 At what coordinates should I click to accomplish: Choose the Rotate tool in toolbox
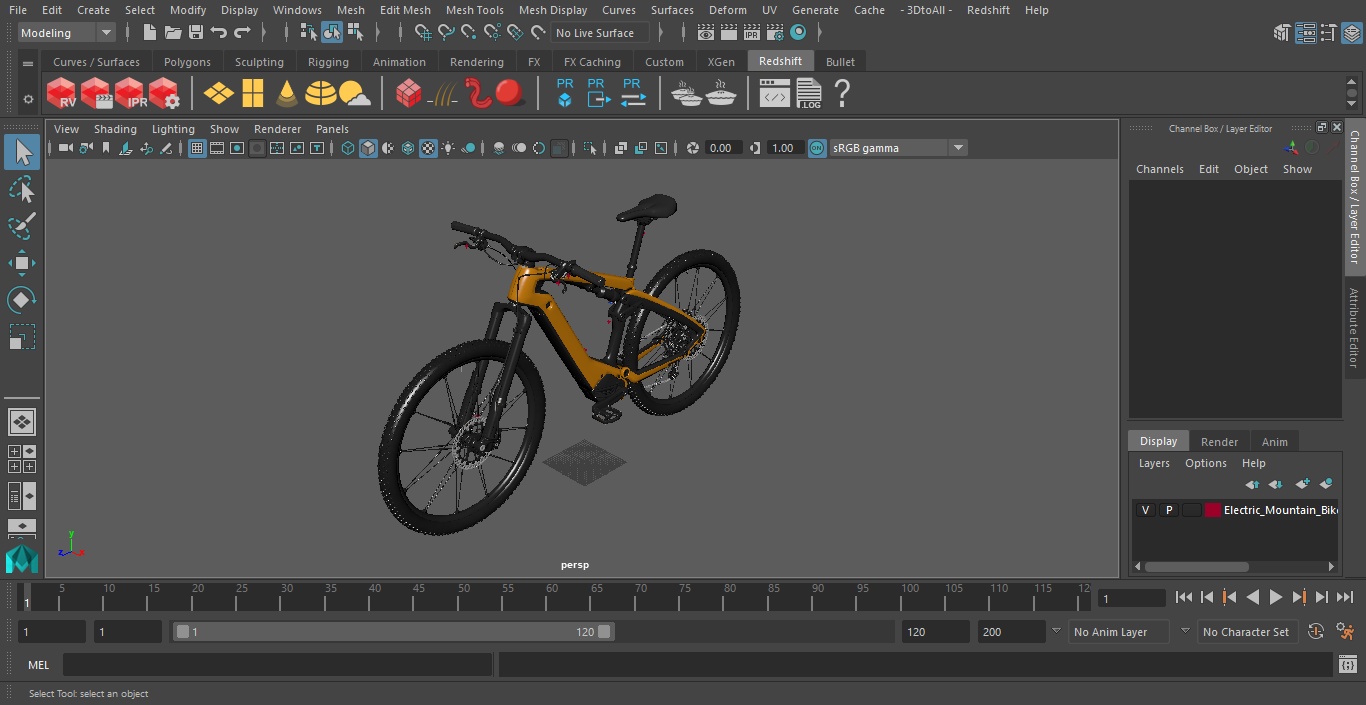[x=22, y=300]
